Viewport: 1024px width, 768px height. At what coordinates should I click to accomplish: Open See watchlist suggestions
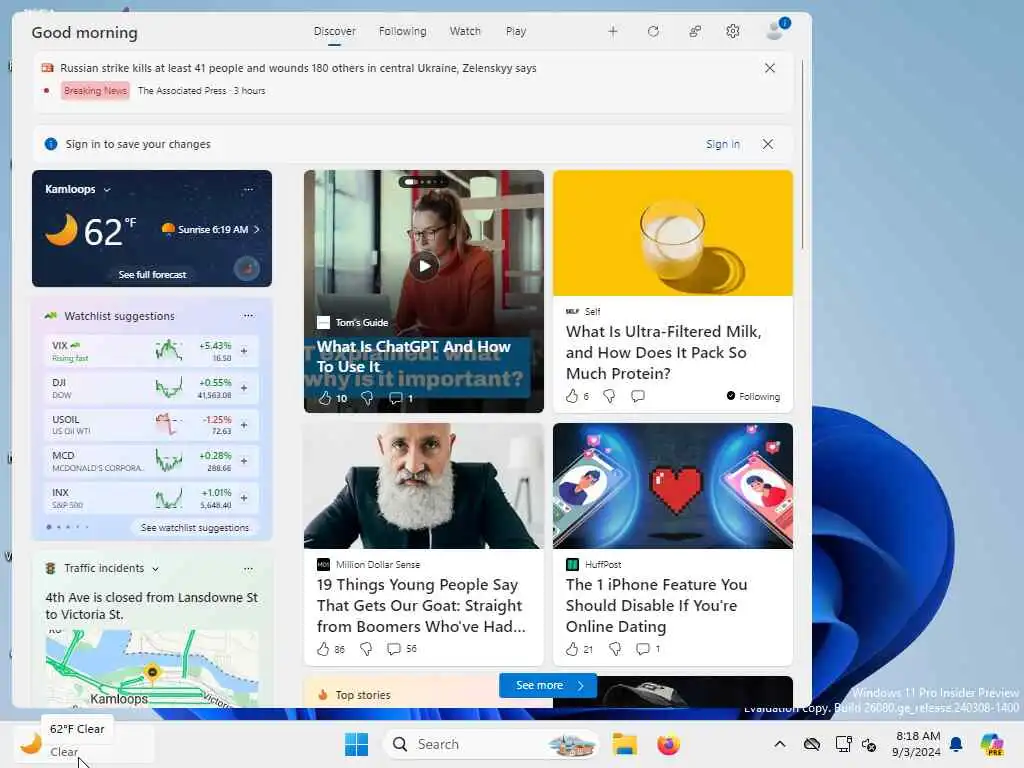(x=195, y=527)
